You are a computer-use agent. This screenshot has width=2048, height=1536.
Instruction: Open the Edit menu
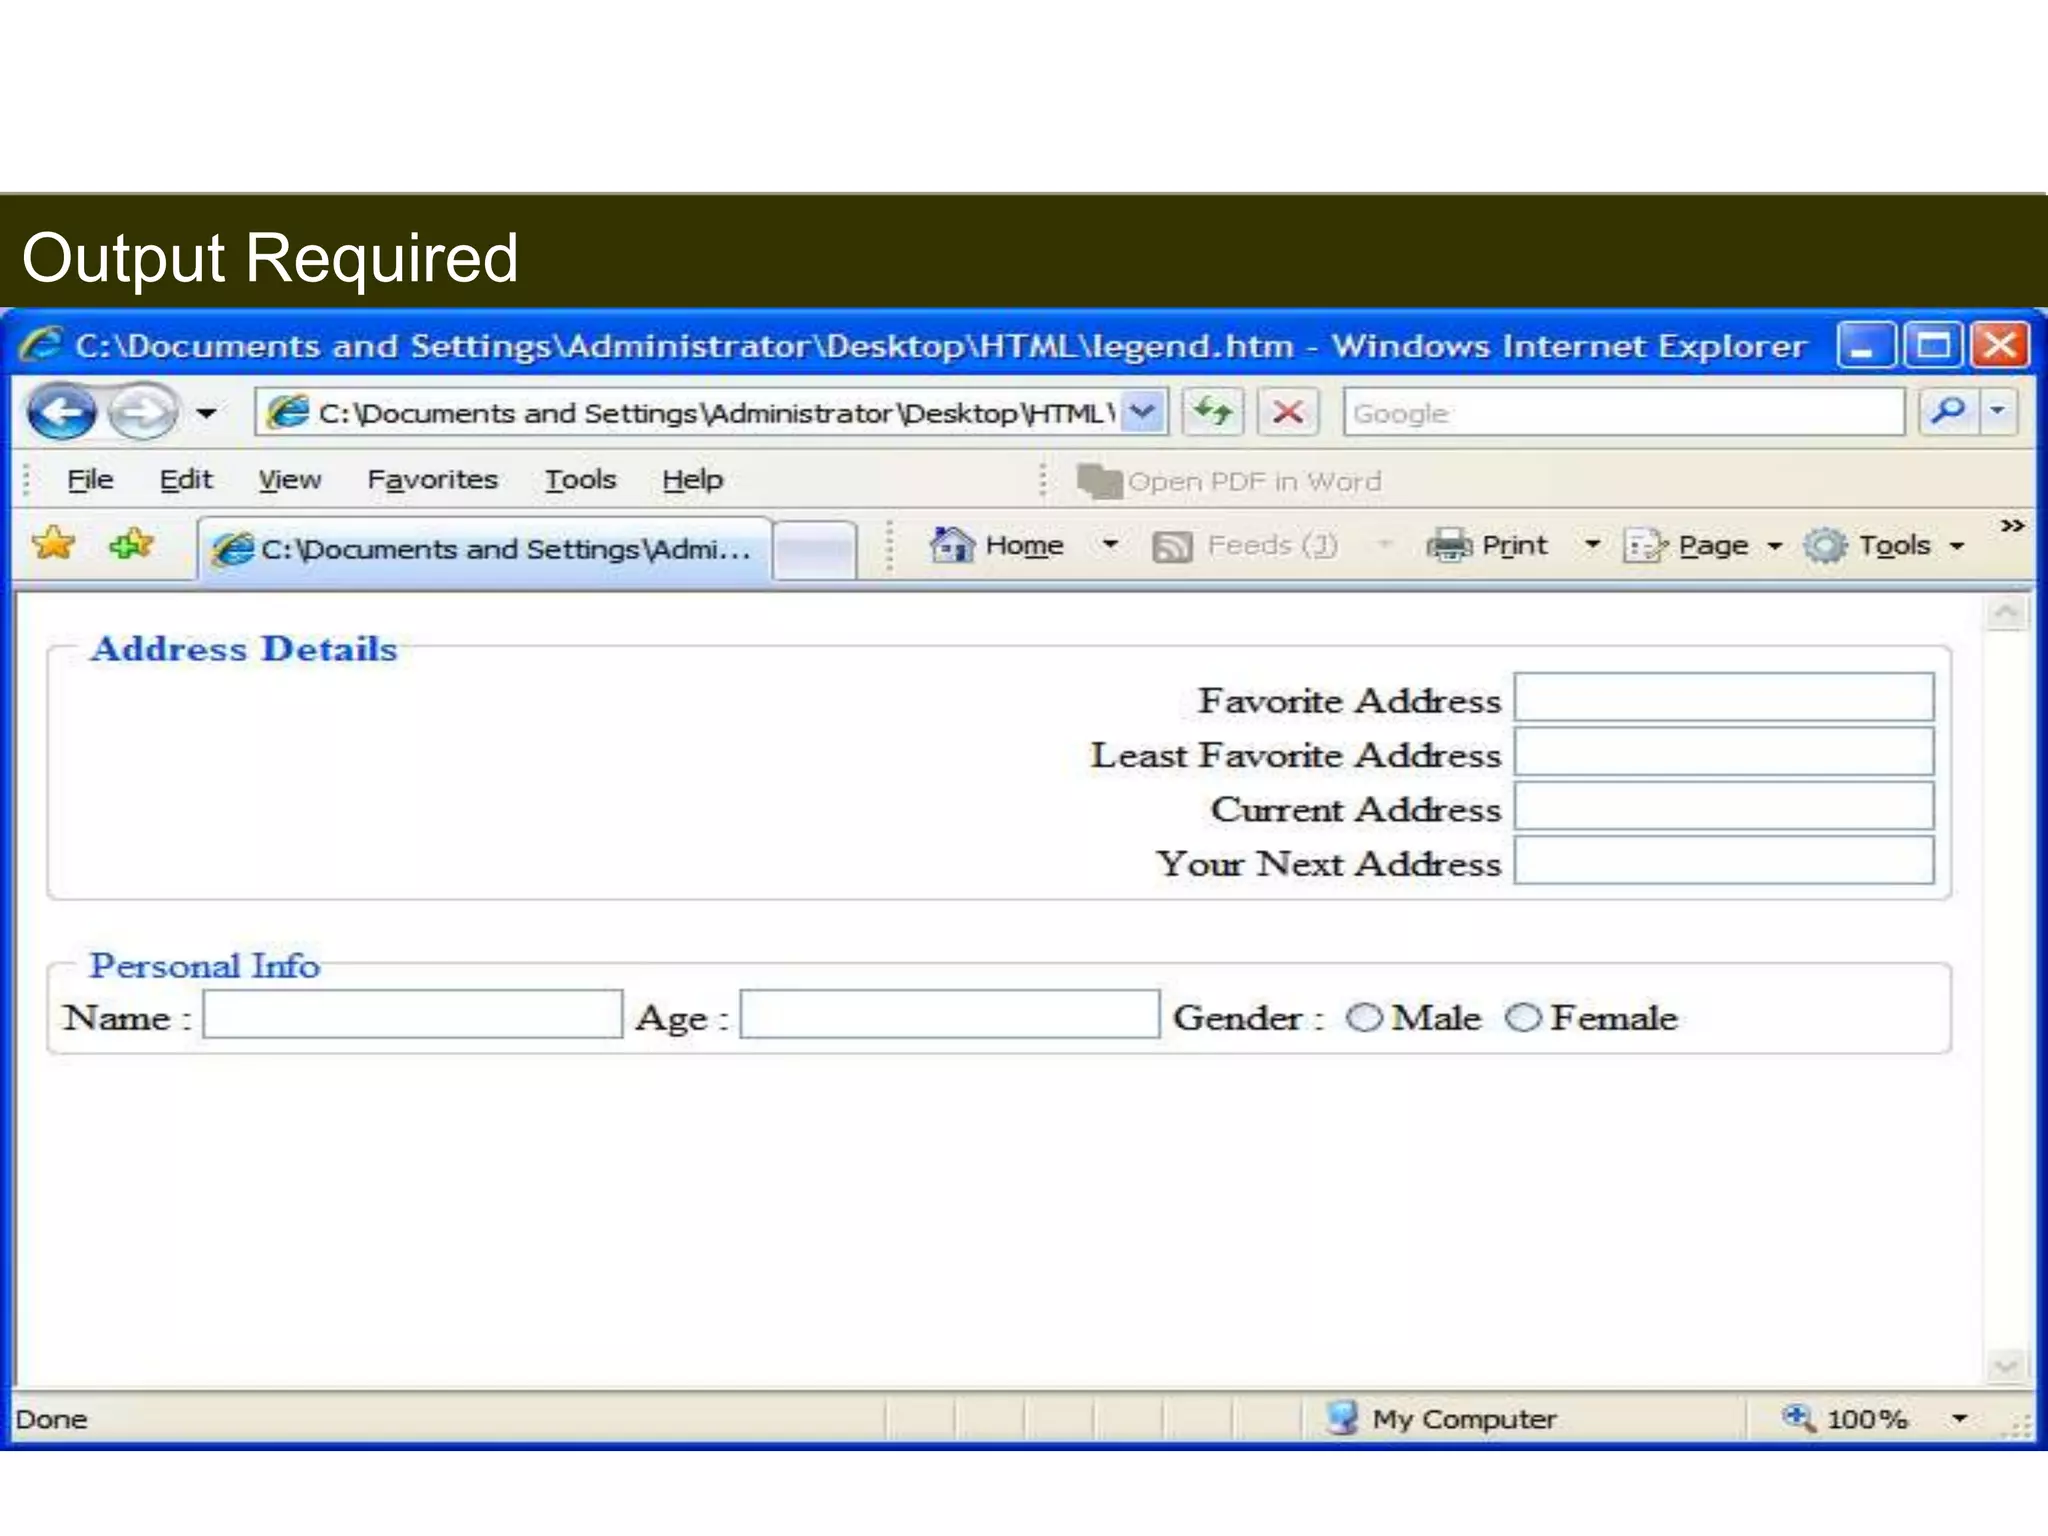(x=186, y=480)
